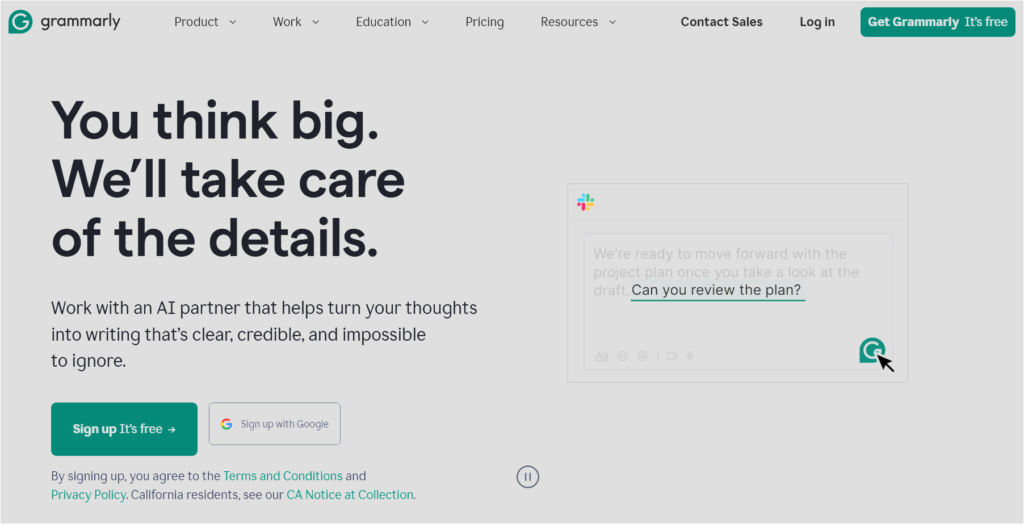Click the green Grammarly button in message box
This screenshot has width=1024, height=524.
tap(872, 350)
